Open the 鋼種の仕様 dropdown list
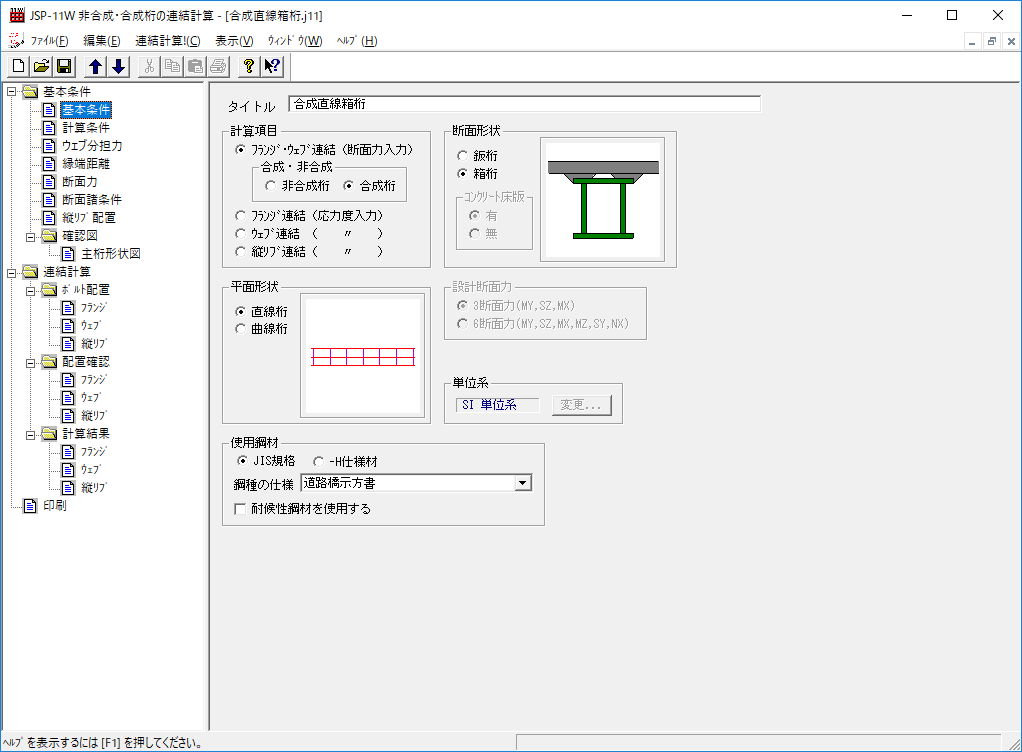Screen dimensions: 1022x752 point(522,484)
